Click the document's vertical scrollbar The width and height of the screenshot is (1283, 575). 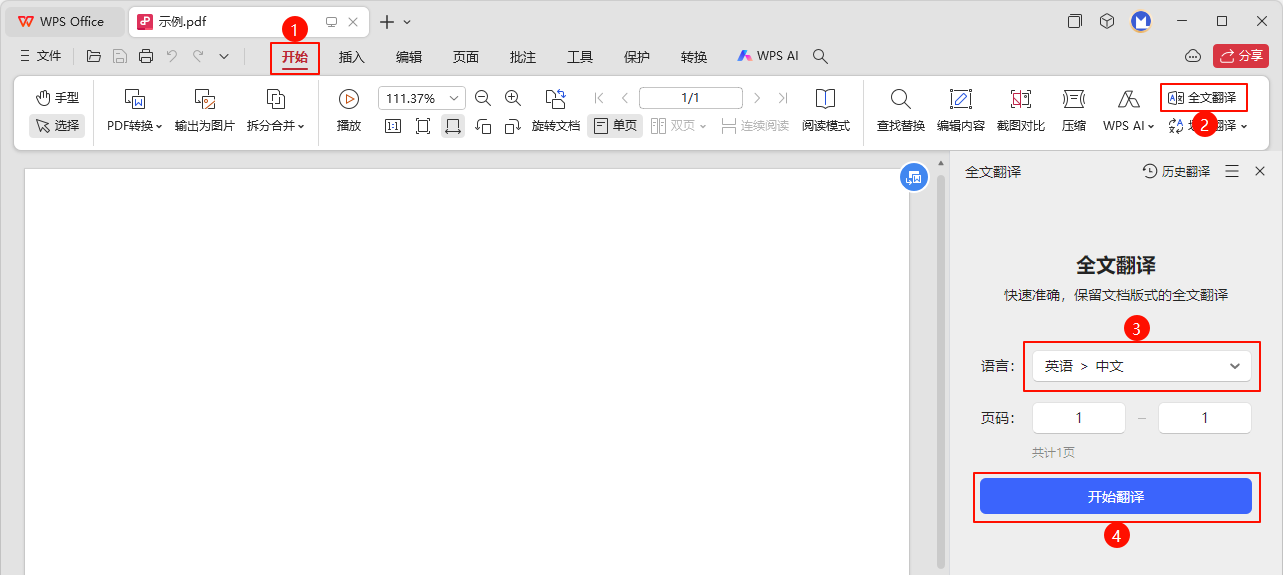click(940, 370)
